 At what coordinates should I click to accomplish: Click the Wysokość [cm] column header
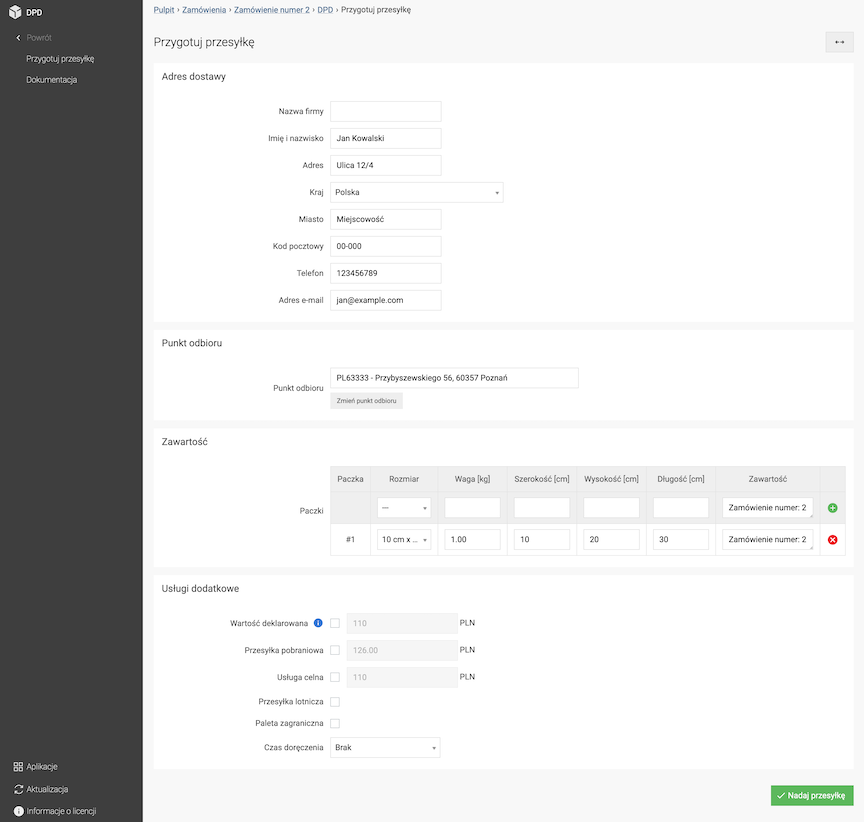tap(611, 479)
